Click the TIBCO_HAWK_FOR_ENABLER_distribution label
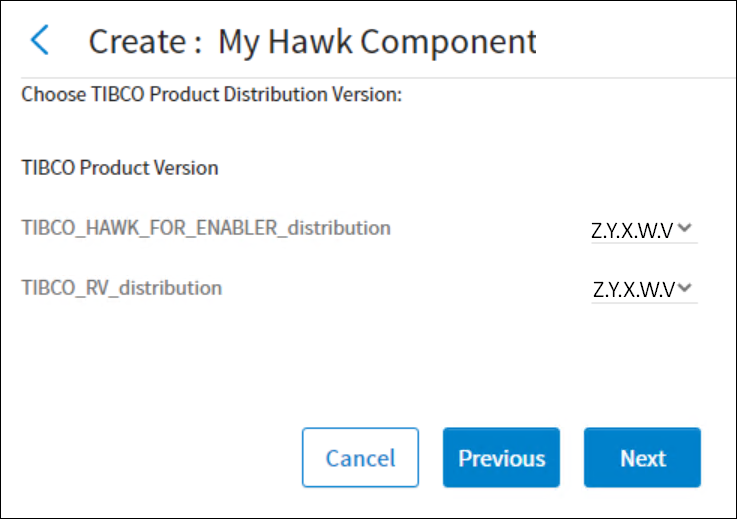Image resolution: width=737 pixels, height=519 pixels. (206, 228)
